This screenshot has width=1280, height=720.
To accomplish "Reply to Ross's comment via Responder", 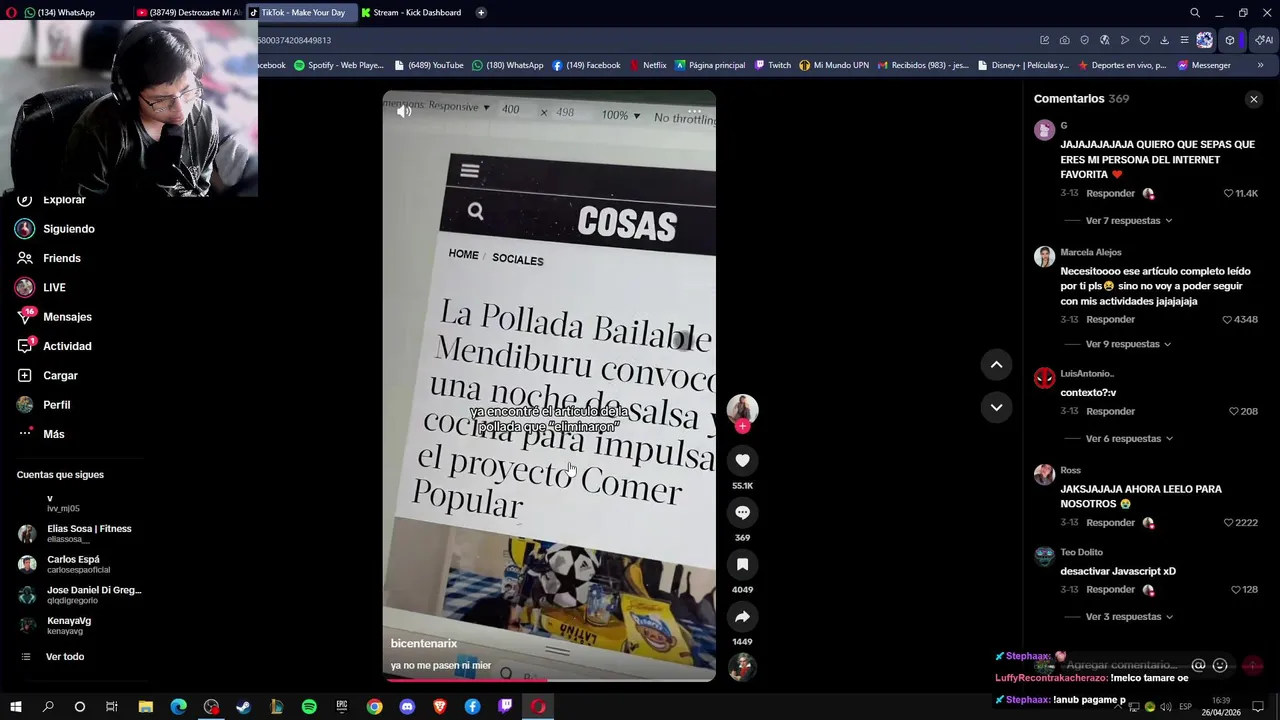I will point(1110,522).
